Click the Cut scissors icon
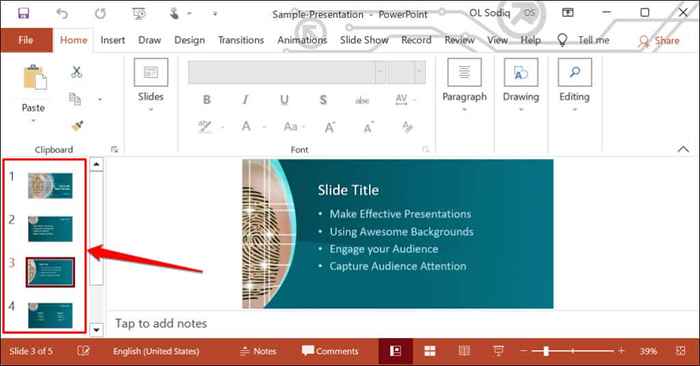The image size is (700, 366). click(76, 72)
